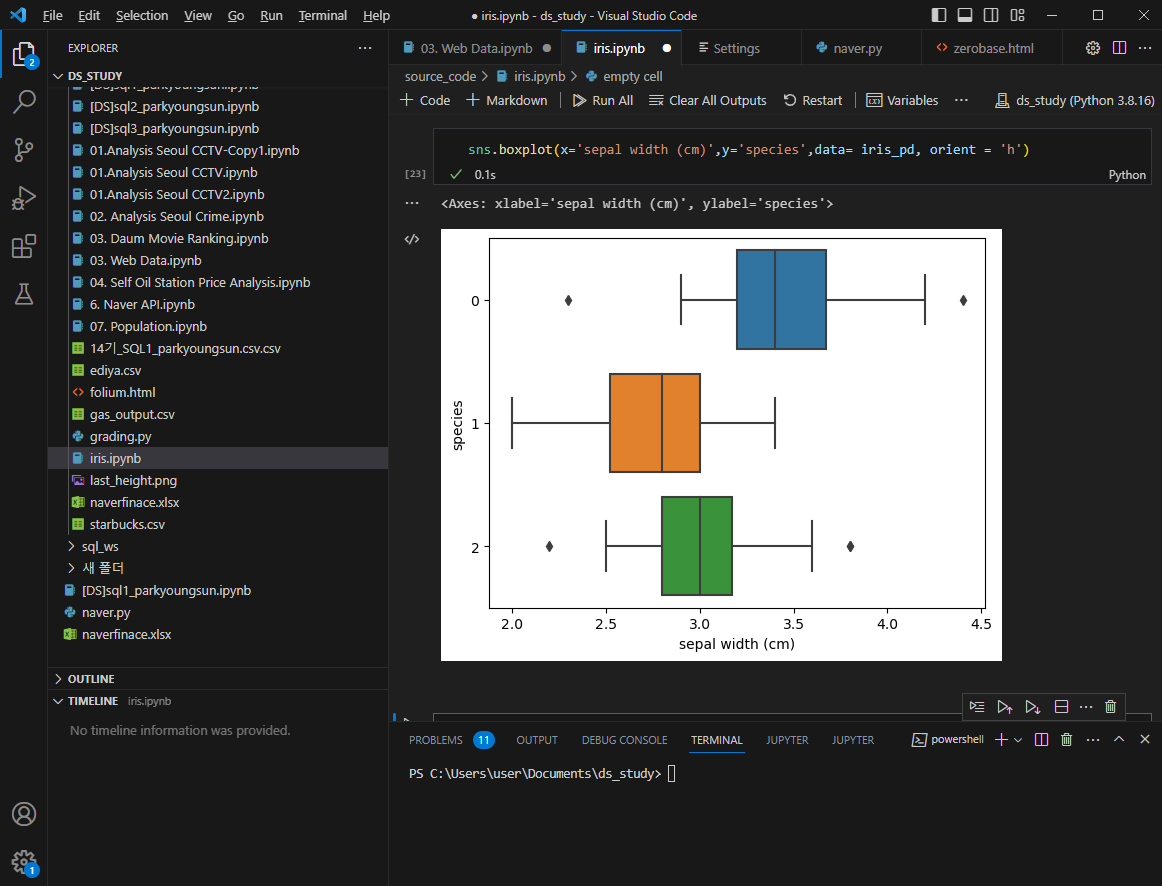Image resolution: width=1162 pixels, height=886 pixels.
Task: Open the Terminal menu
Action: (322, 16)
